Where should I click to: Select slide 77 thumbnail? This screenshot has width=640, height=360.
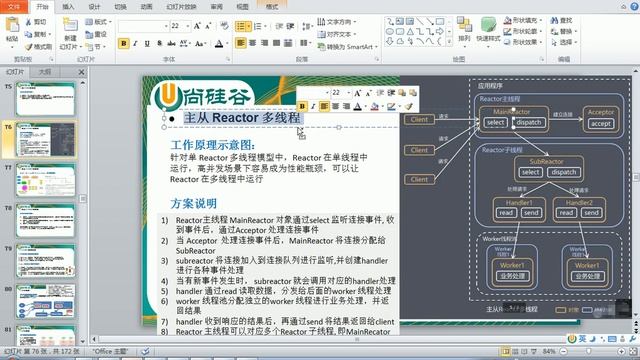pos(45,180)
